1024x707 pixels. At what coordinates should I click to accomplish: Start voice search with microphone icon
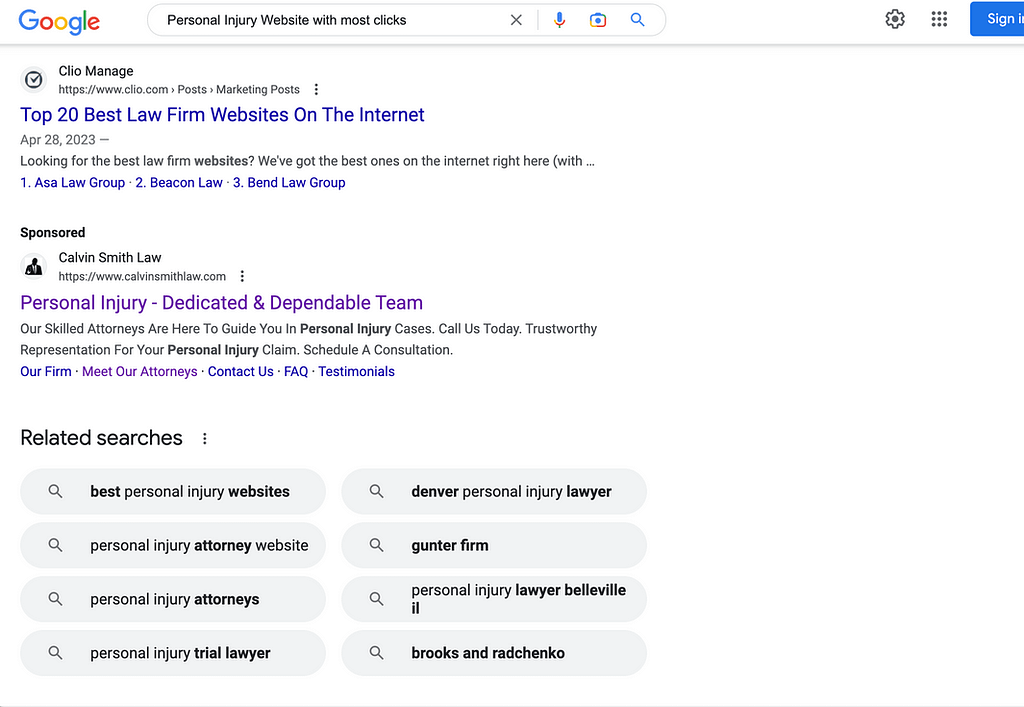559,20
